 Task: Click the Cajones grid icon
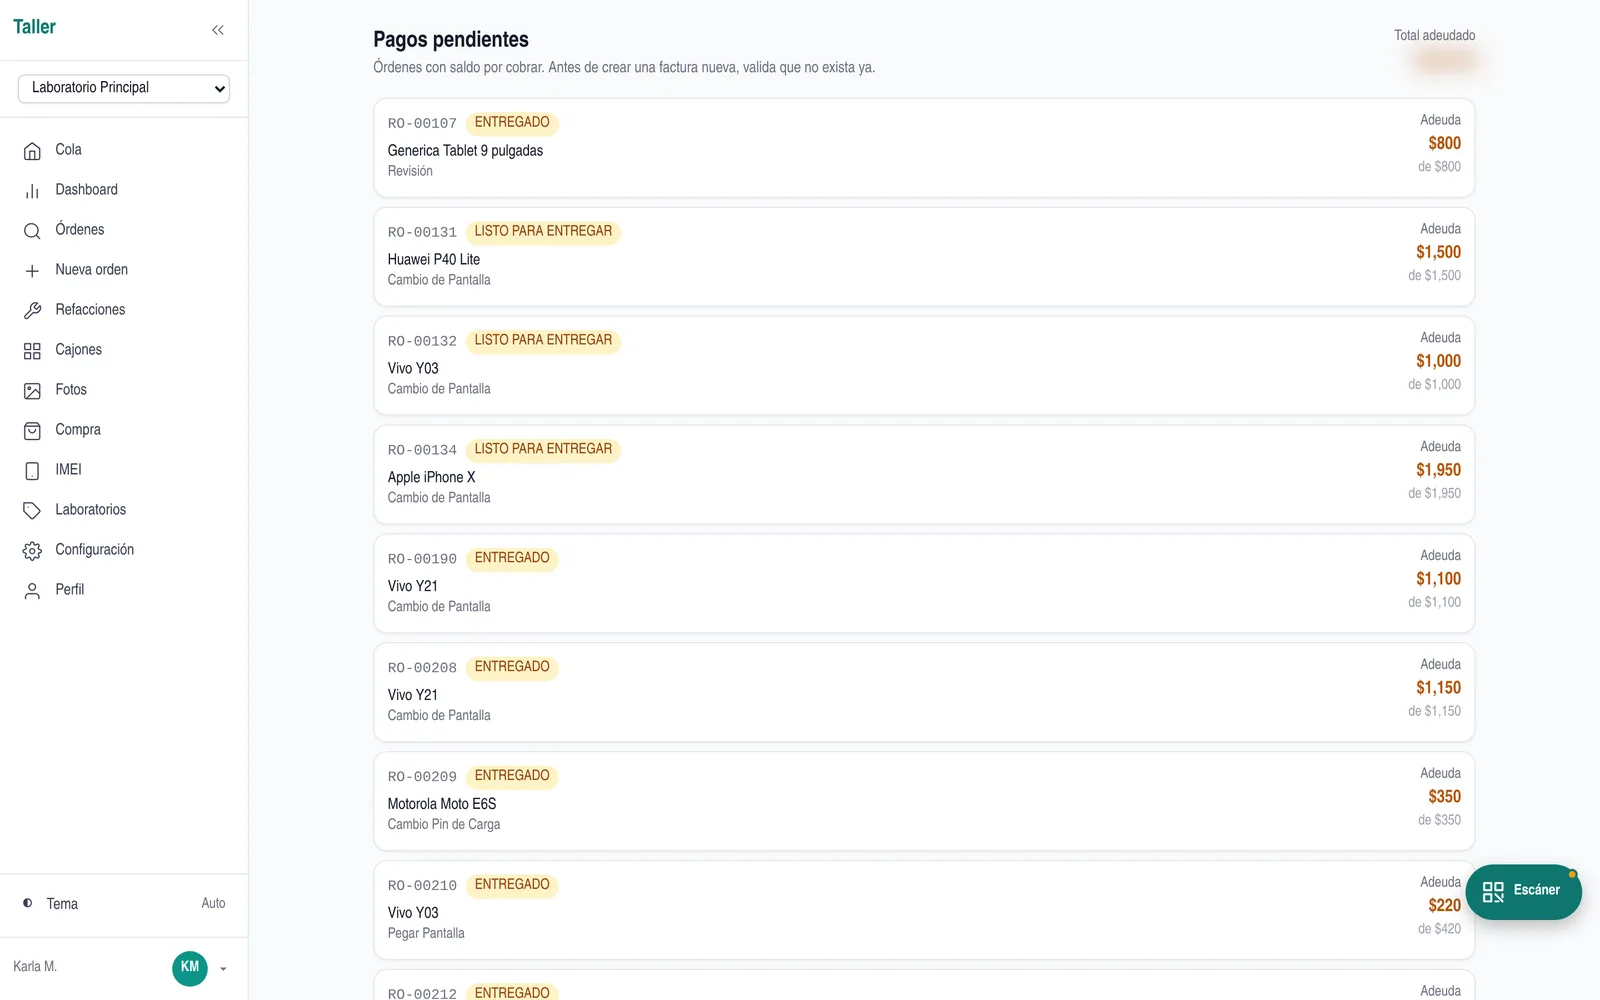point(32,351)
